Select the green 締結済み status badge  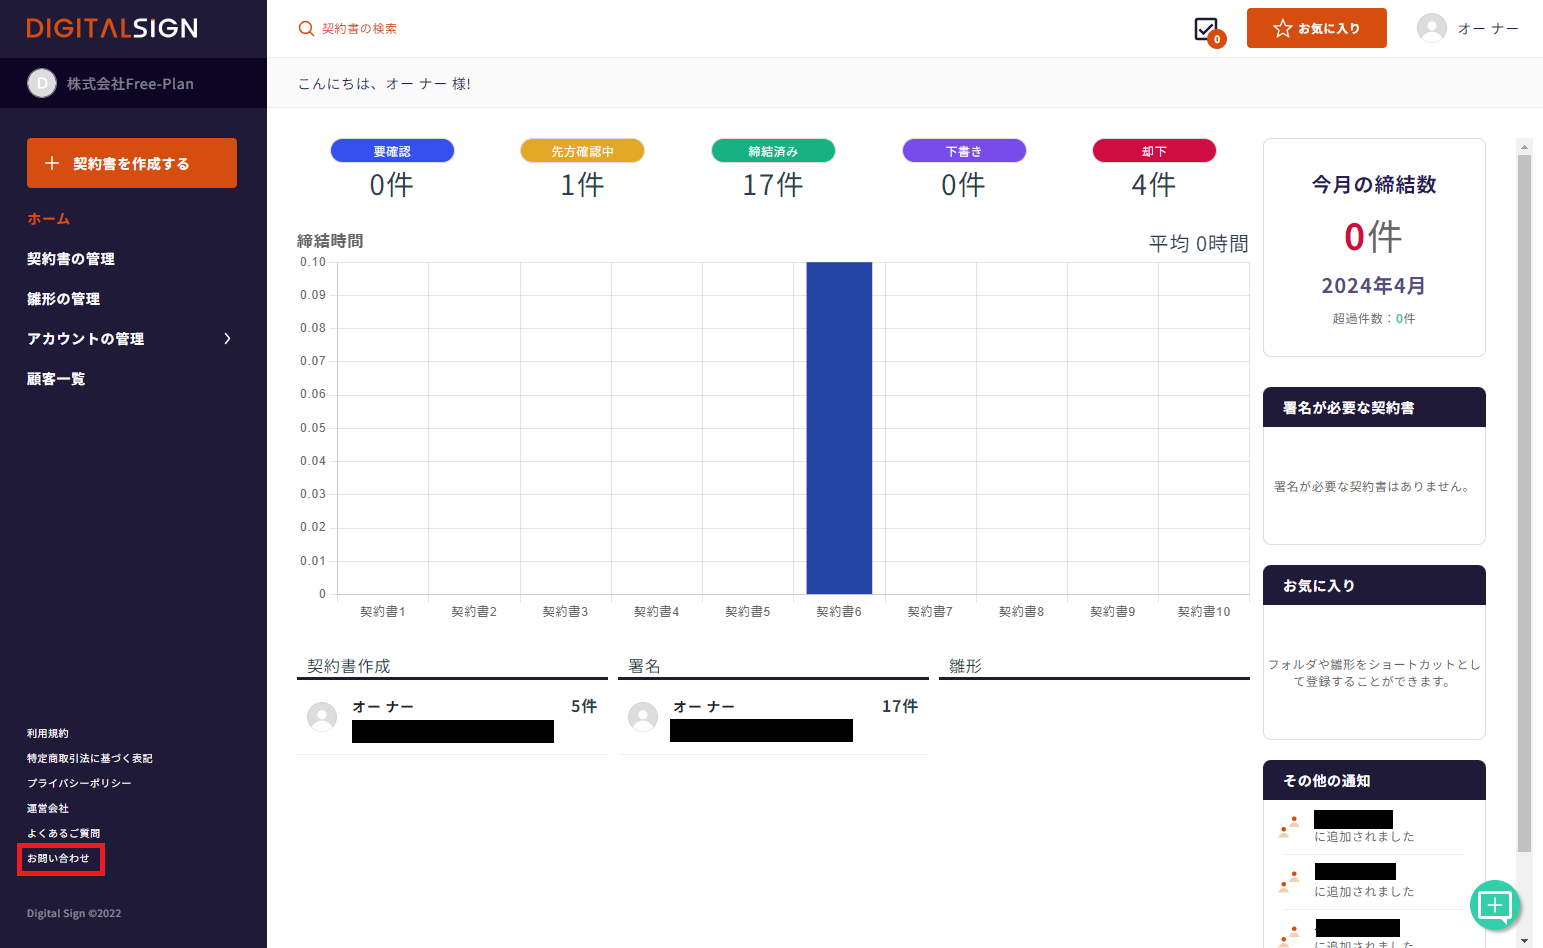pos(773,151)
